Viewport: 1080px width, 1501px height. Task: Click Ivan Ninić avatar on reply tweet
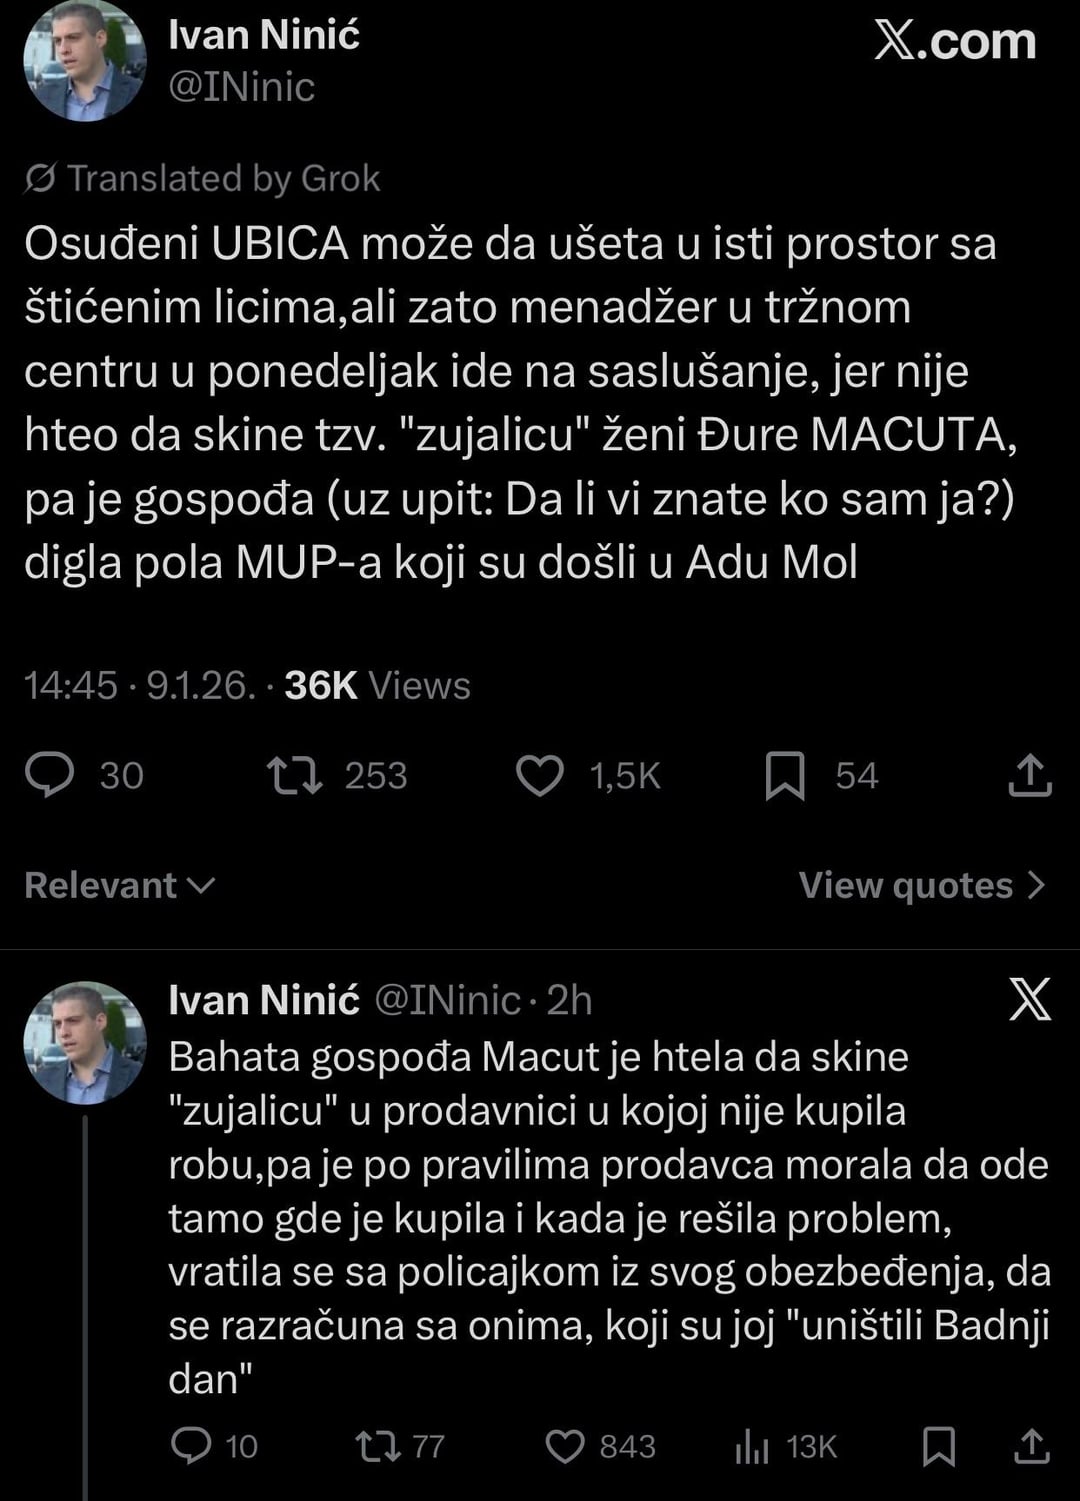[x=84, y=1042]
